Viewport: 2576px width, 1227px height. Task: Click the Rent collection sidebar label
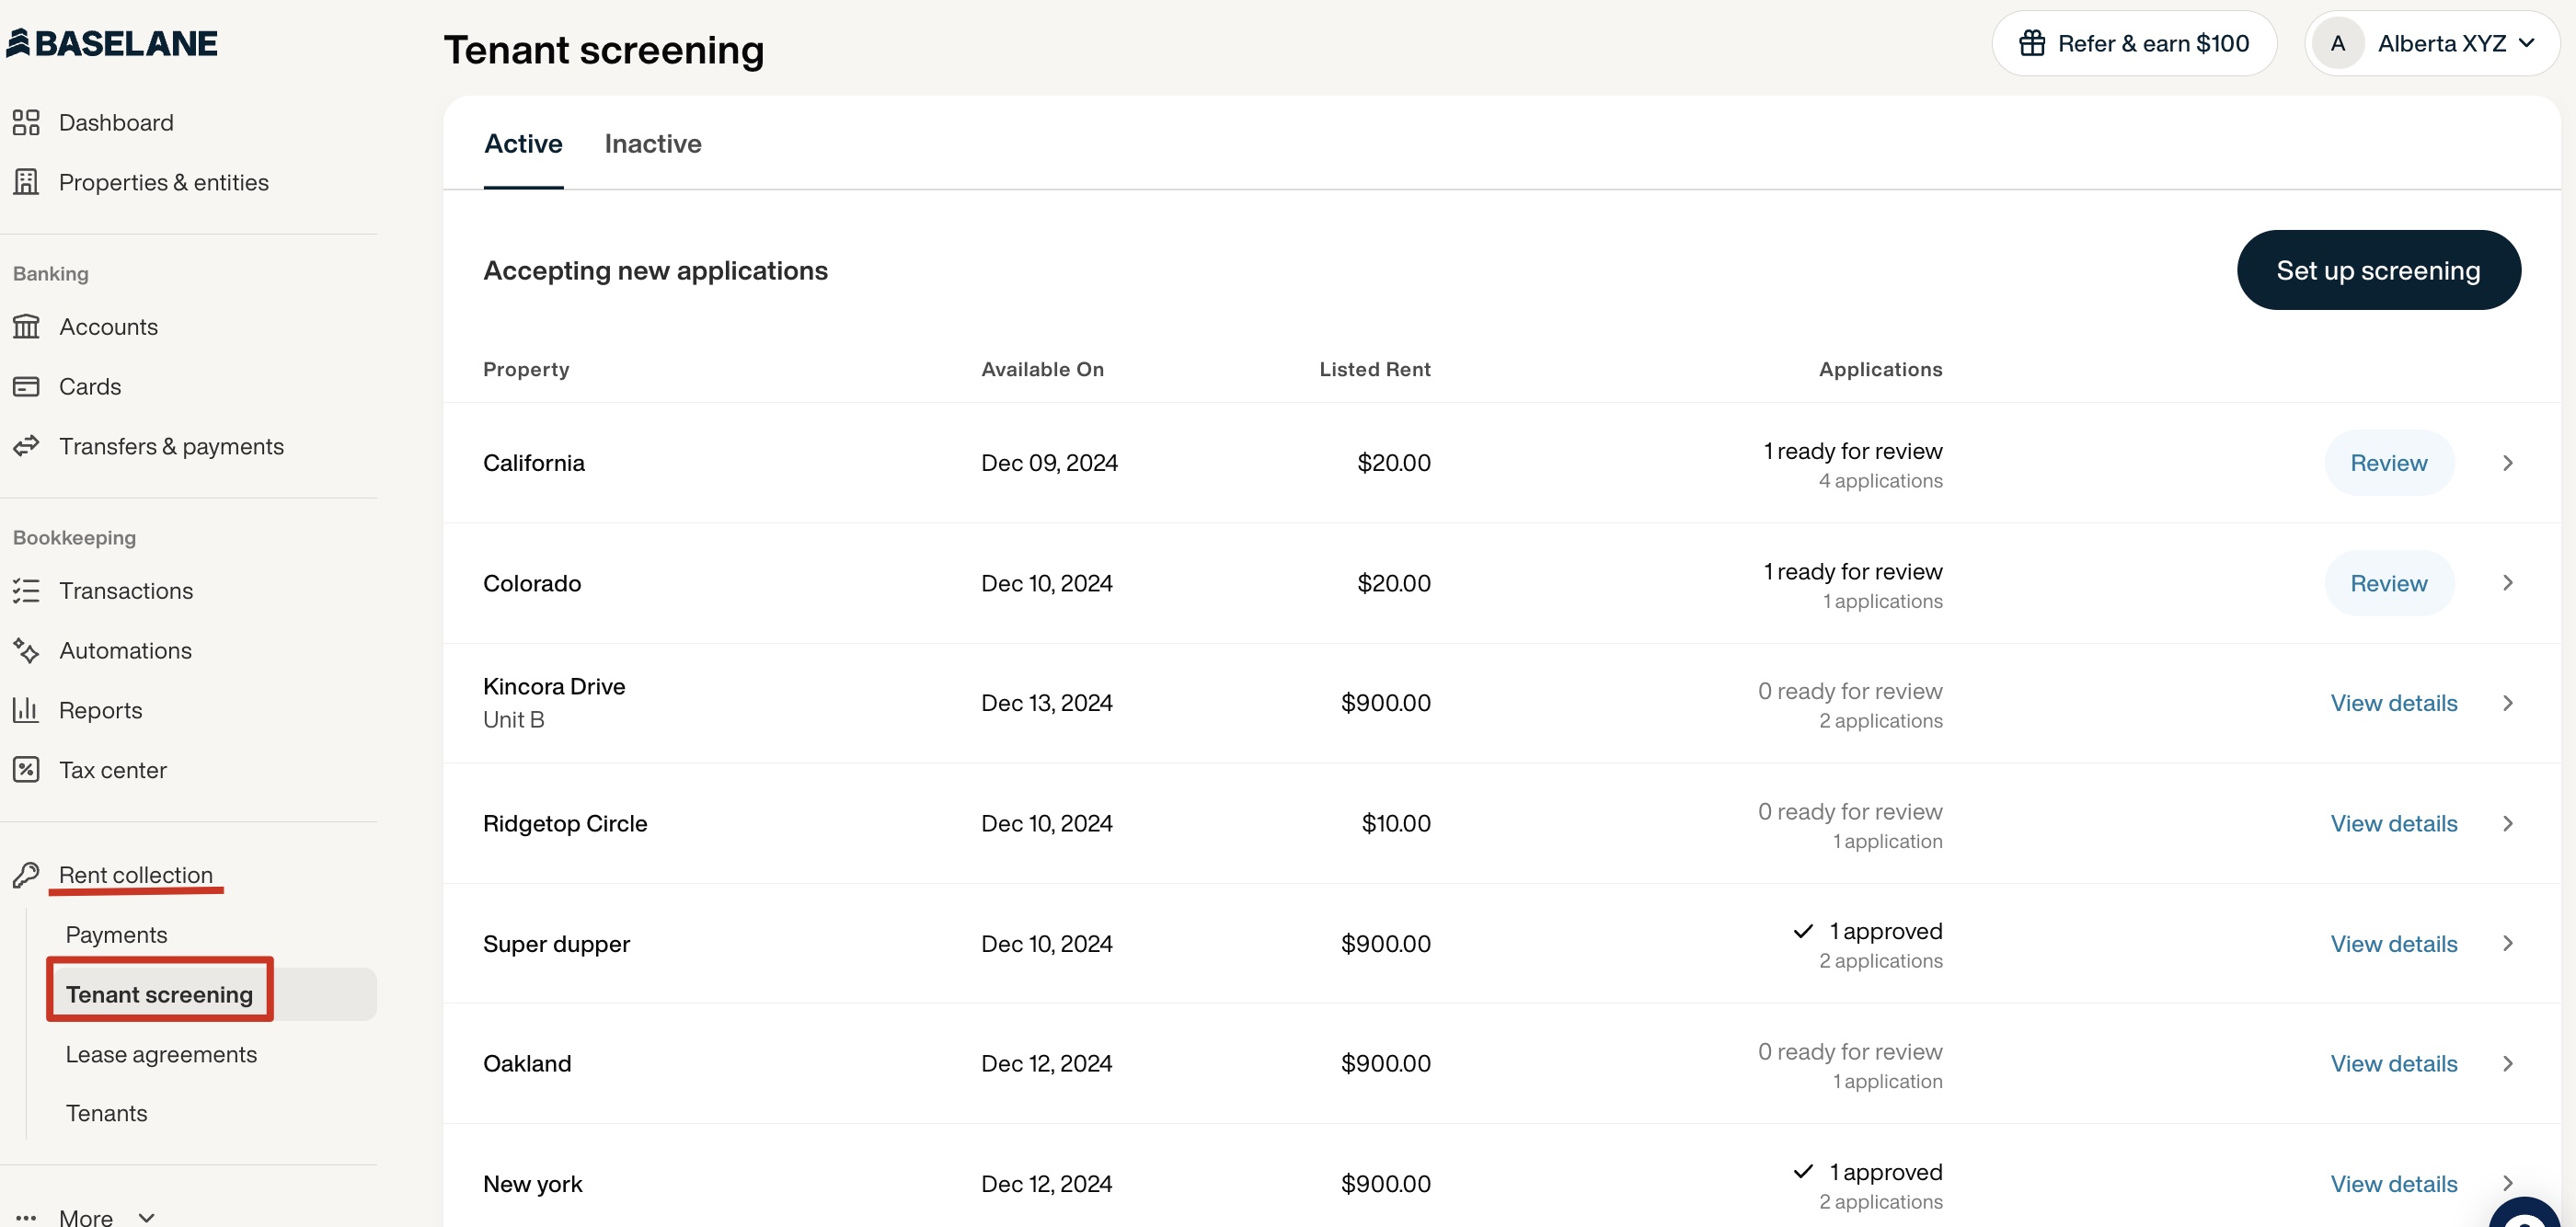tap(136, 875)
